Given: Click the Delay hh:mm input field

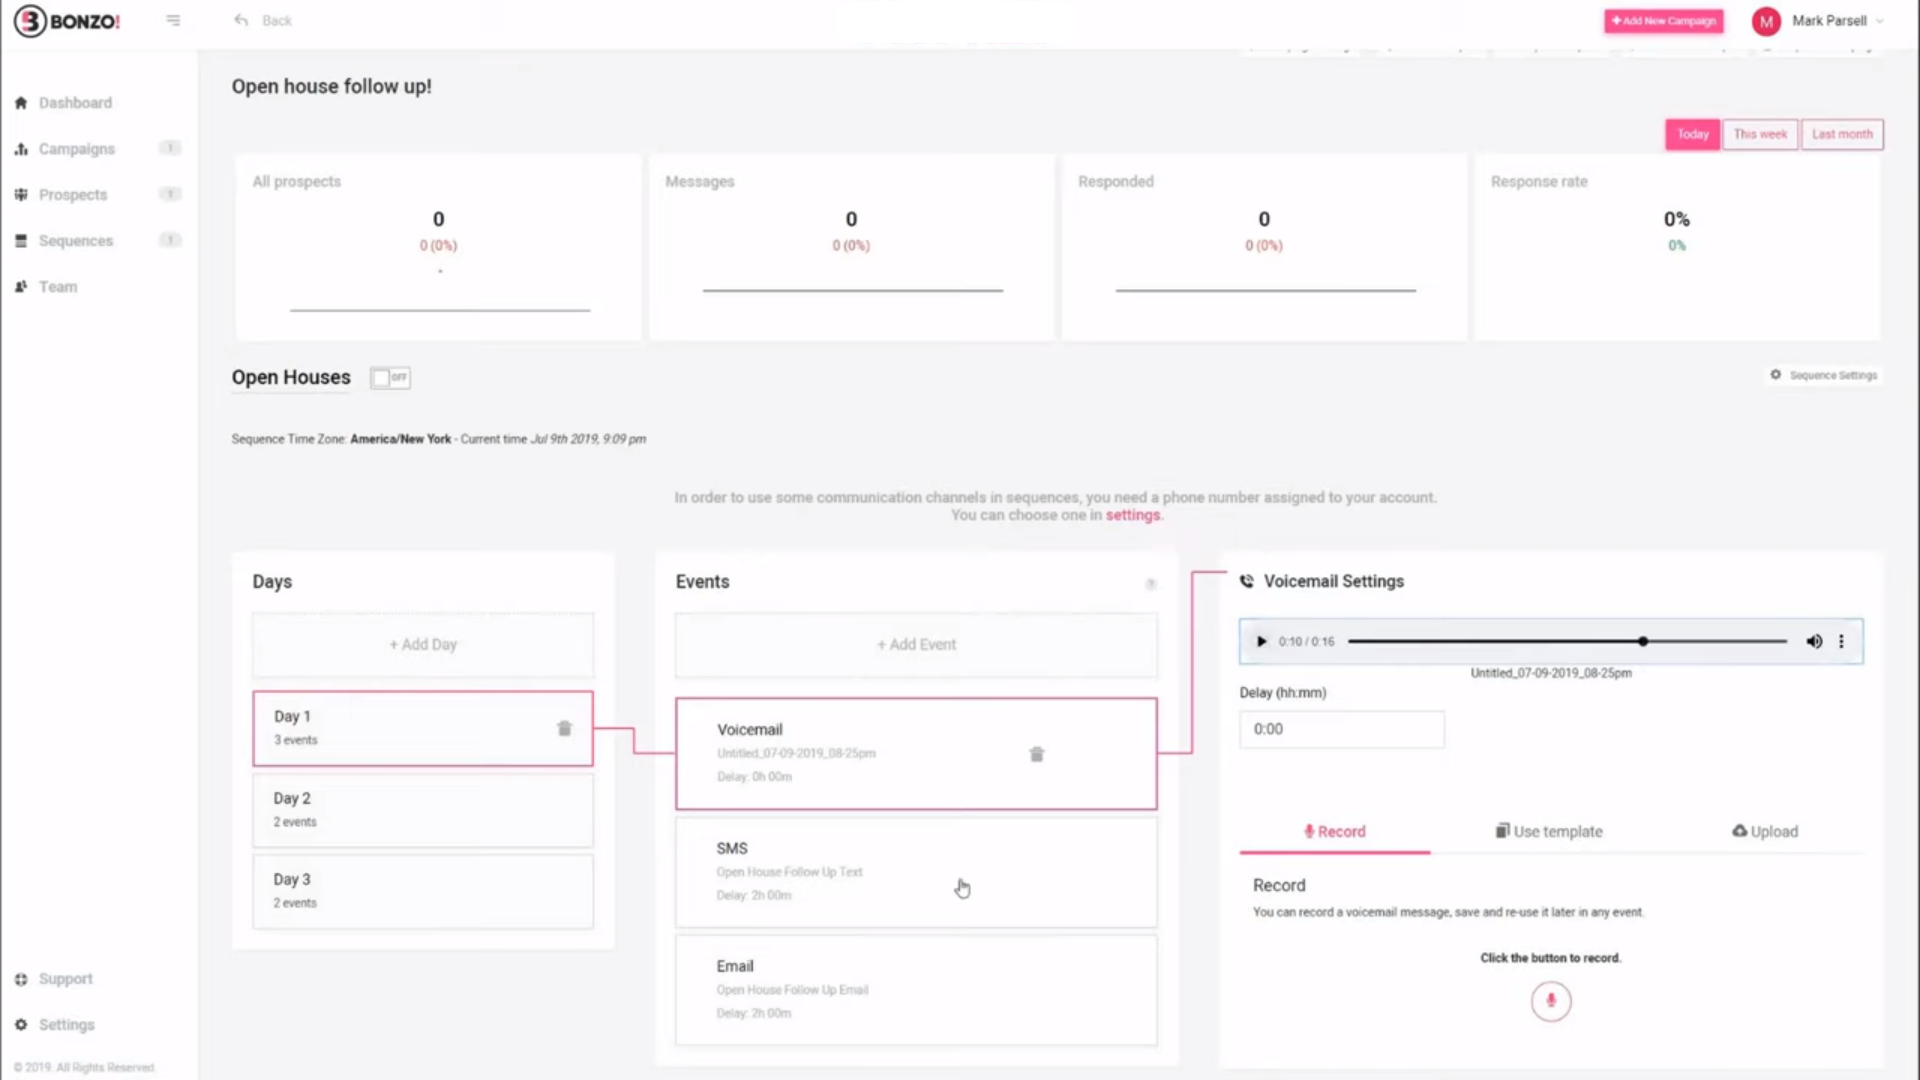Looking at the screenshot, I should [x=1340, y=730].
